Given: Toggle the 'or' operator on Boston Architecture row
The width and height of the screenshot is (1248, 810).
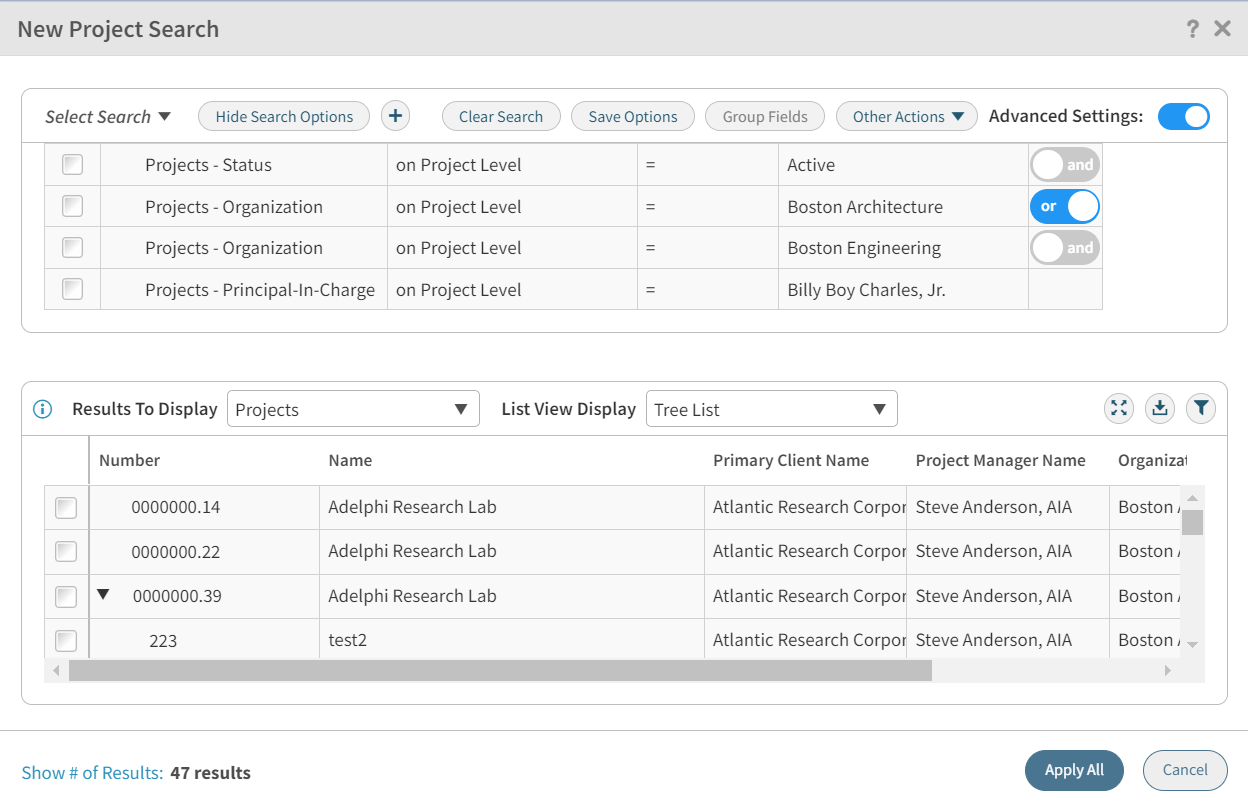Looking at the screenshot, I should 1064,206.
